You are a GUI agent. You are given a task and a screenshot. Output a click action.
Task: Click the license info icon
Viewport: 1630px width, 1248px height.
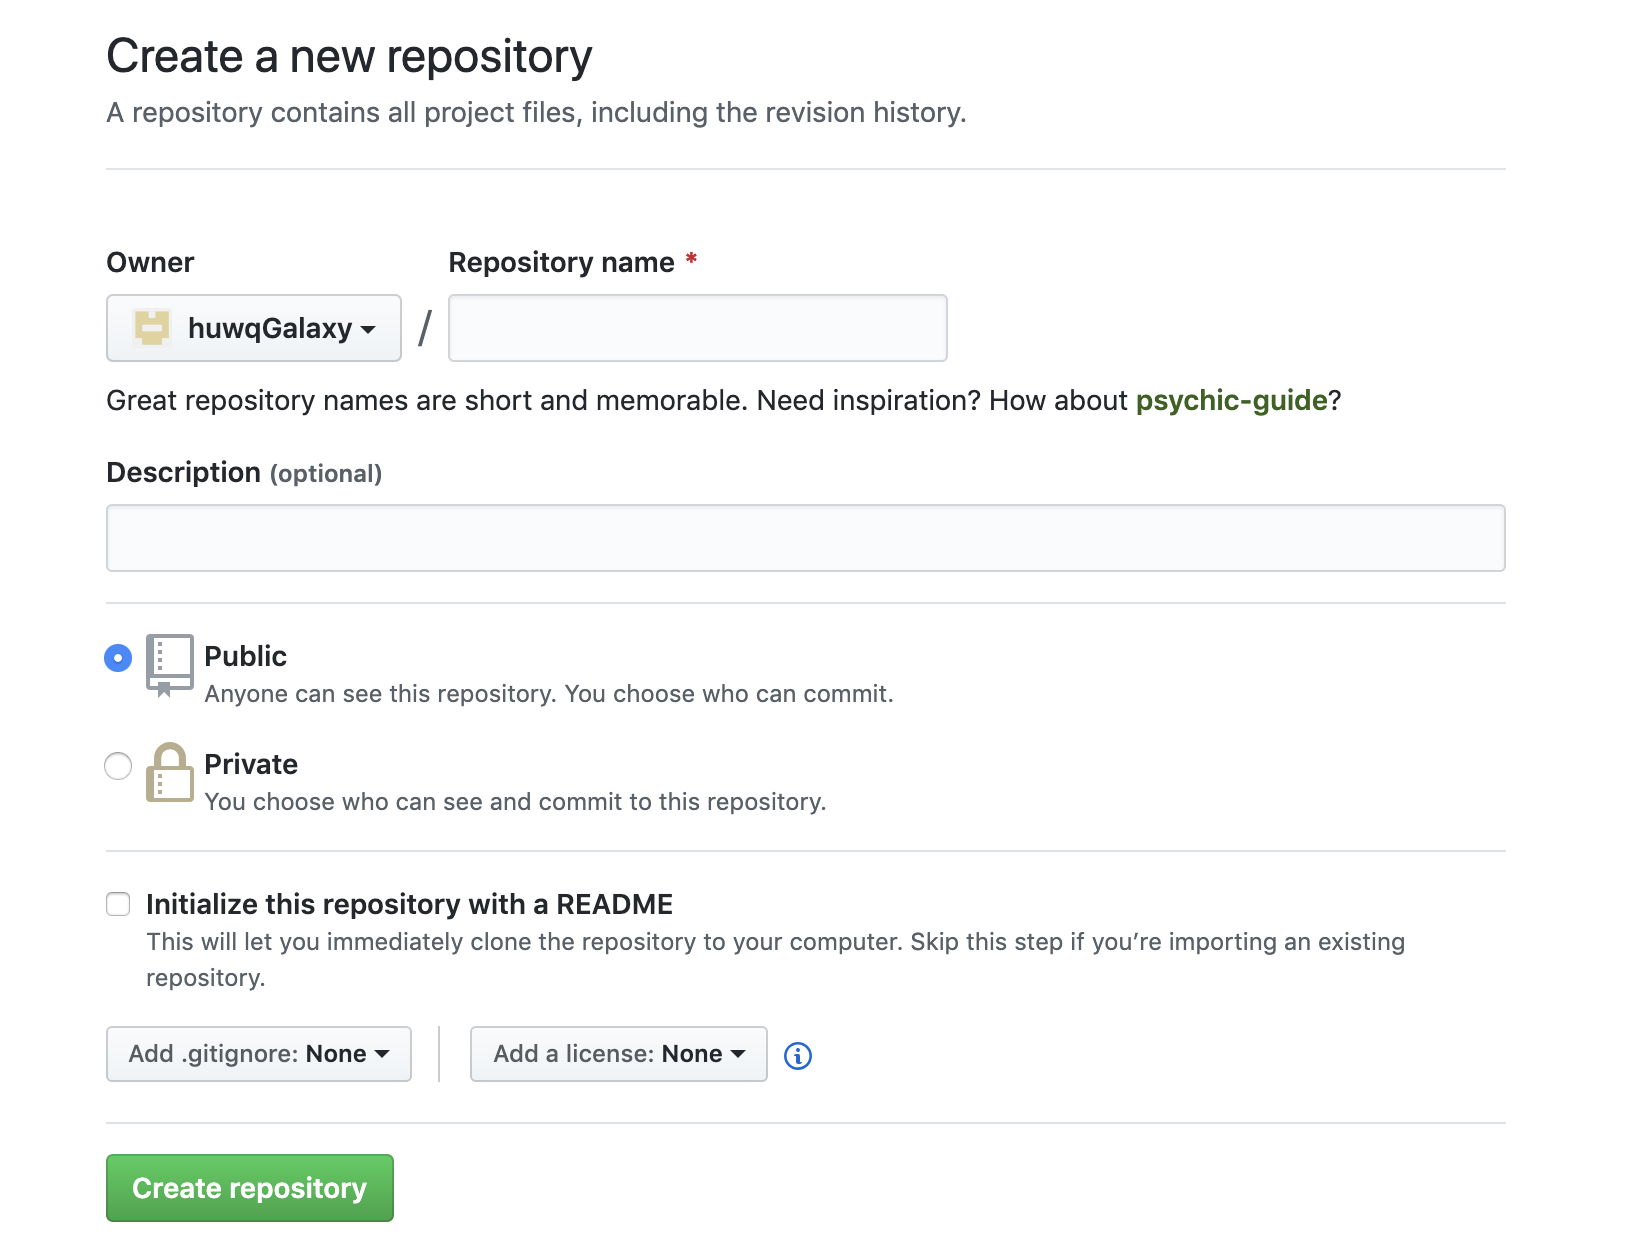798,1056
